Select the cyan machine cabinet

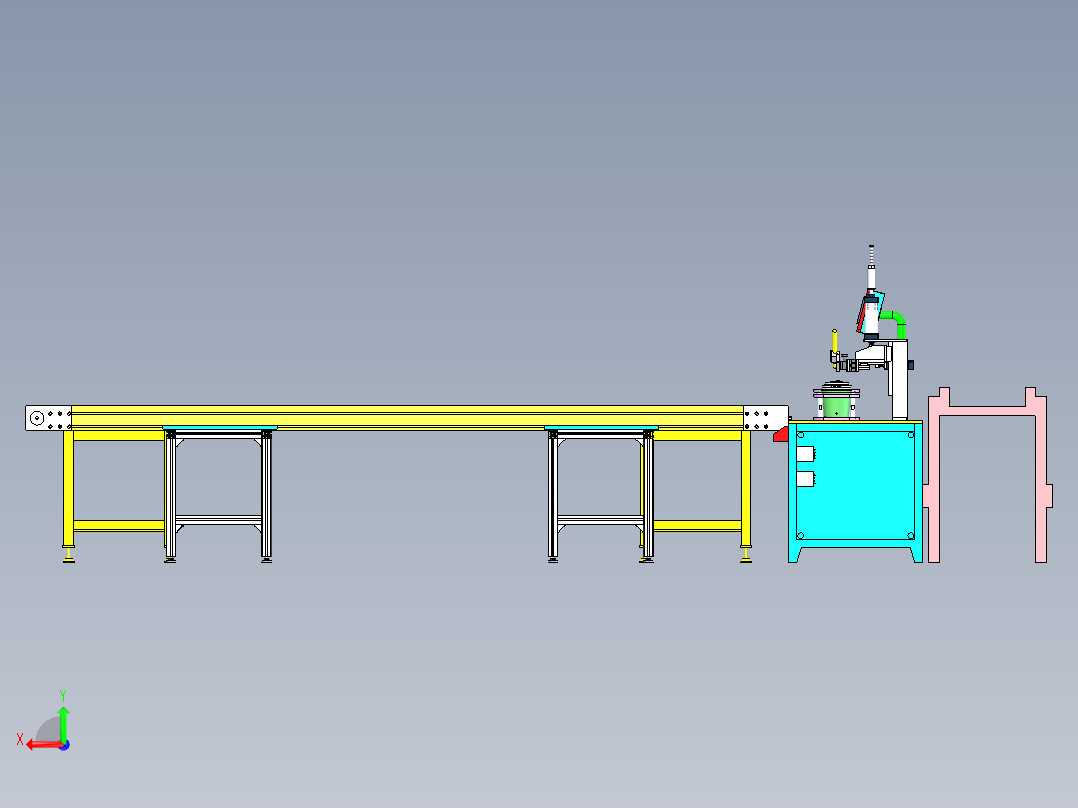point(855,492)
